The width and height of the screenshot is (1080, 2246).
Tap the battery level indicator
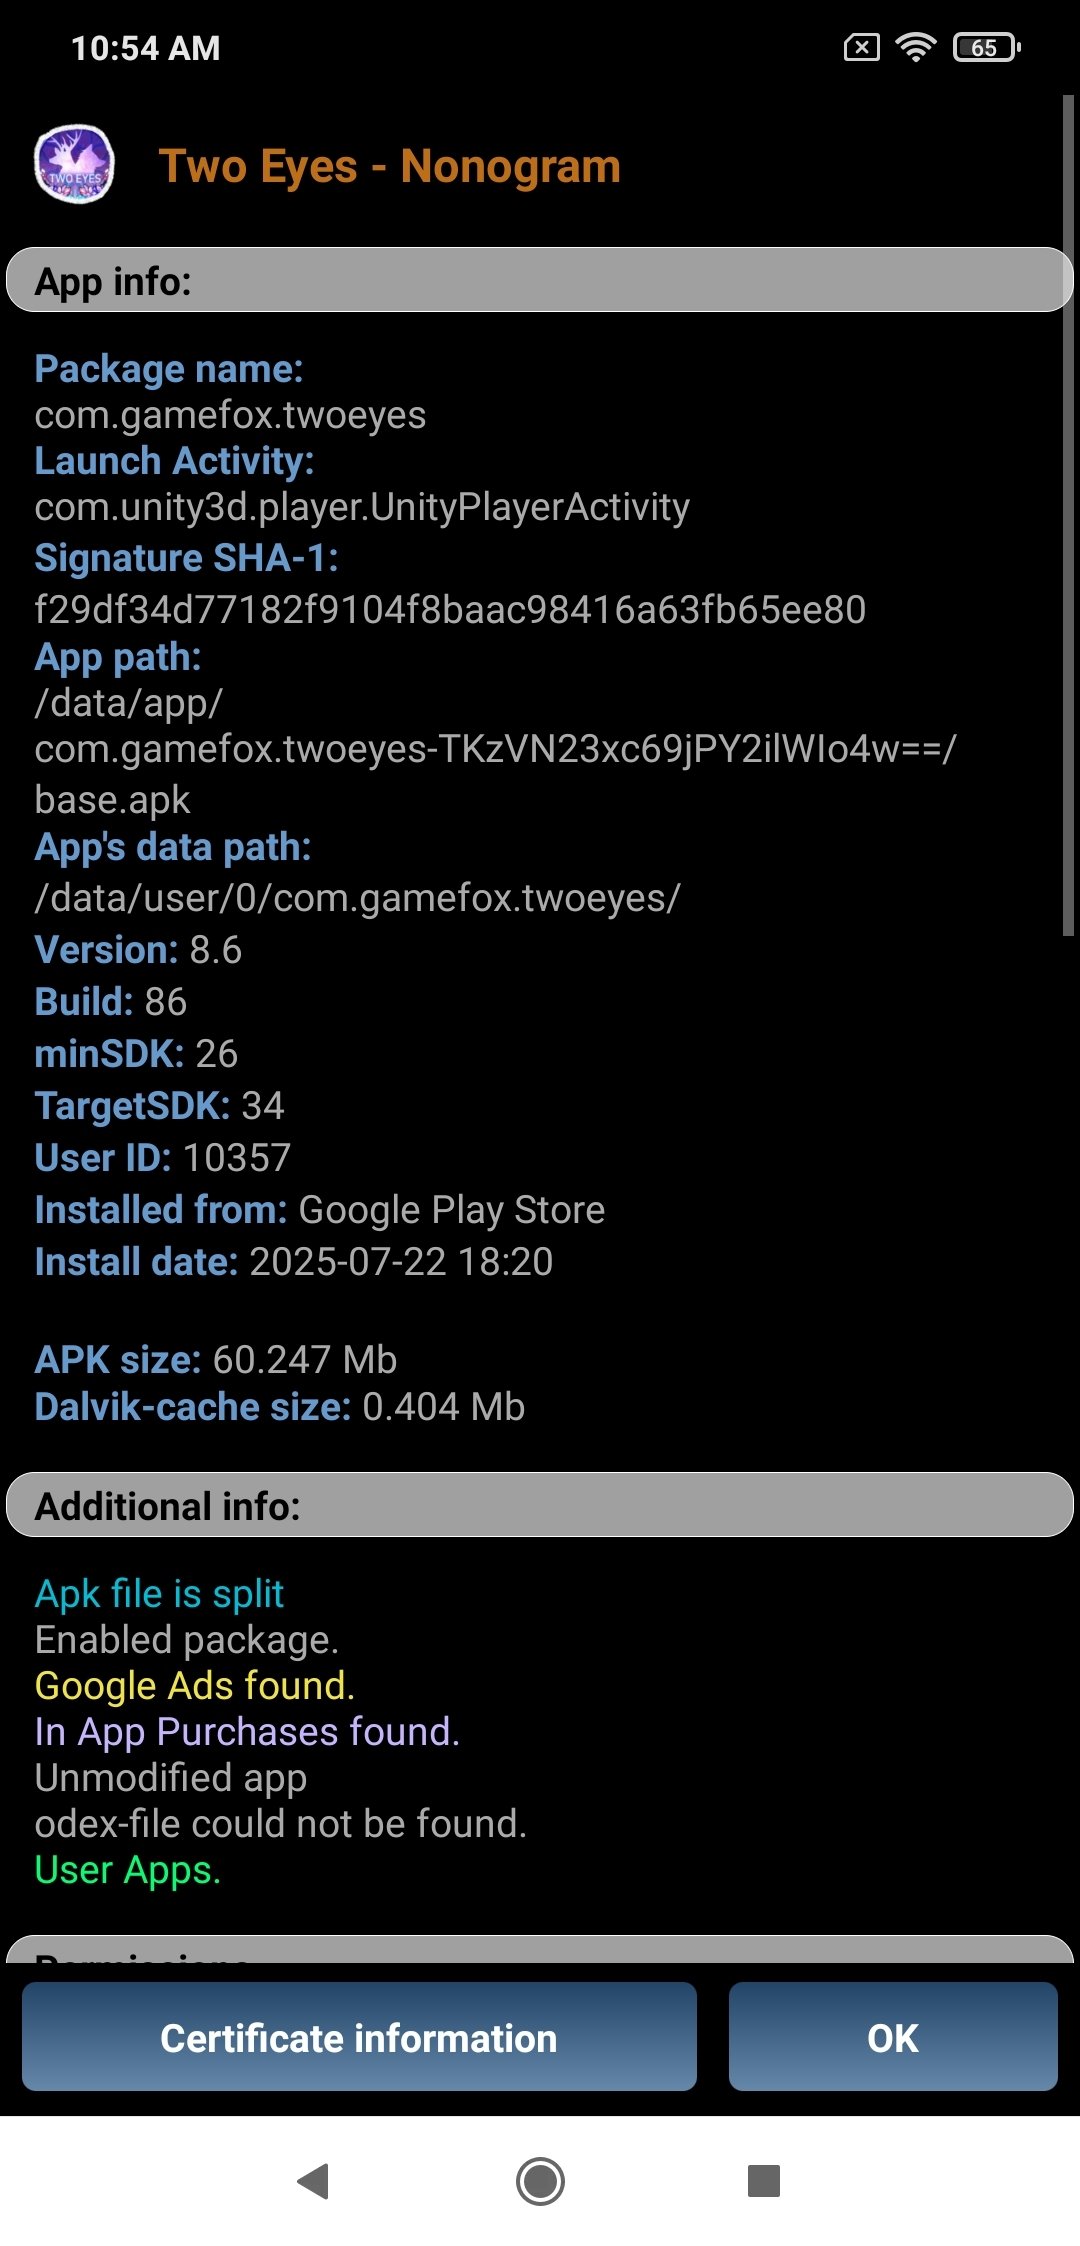tap(986, 47)
